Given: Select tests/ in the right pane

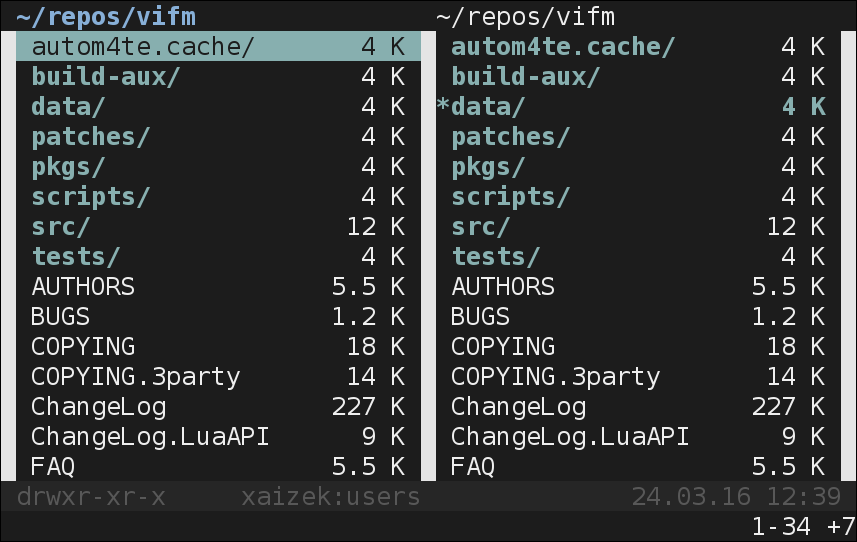Looking at the screenshot, I should pos(638,256).
